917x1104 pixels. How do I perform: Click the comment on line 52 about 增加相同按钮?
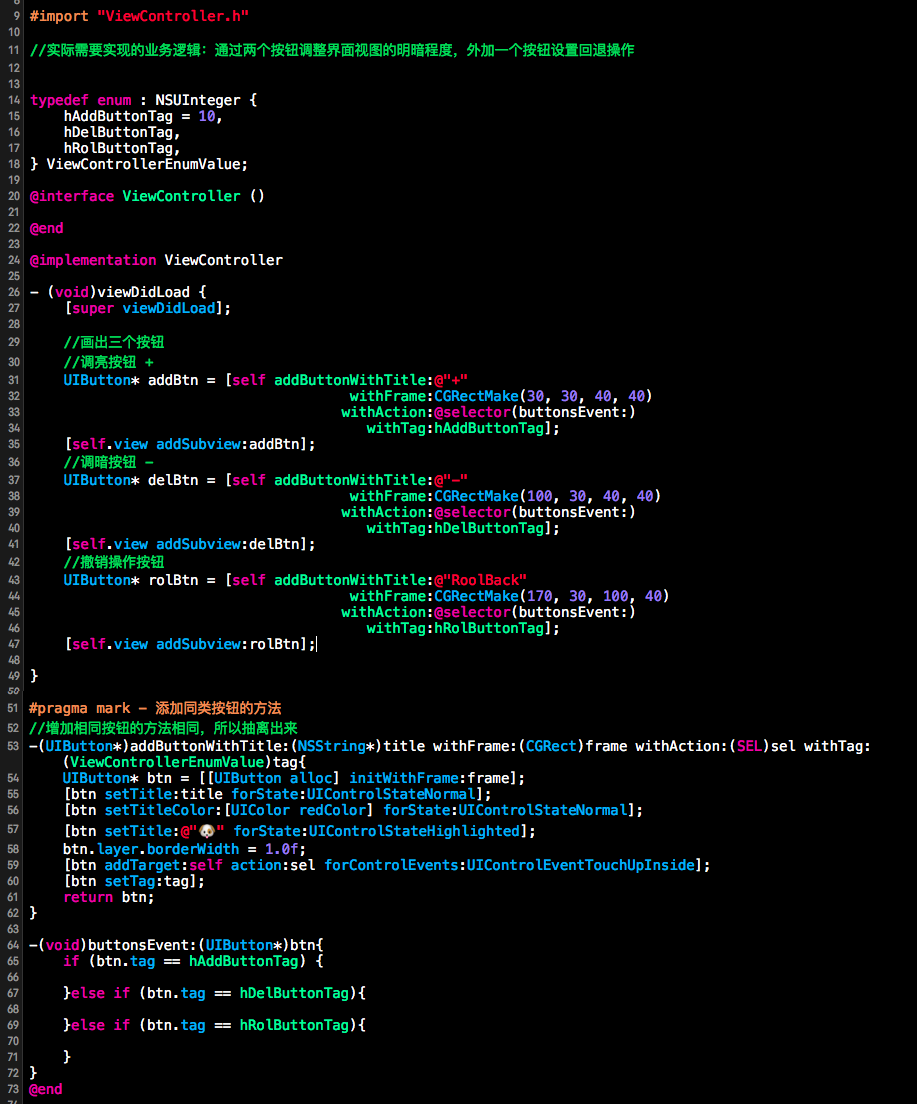point(163,728)
